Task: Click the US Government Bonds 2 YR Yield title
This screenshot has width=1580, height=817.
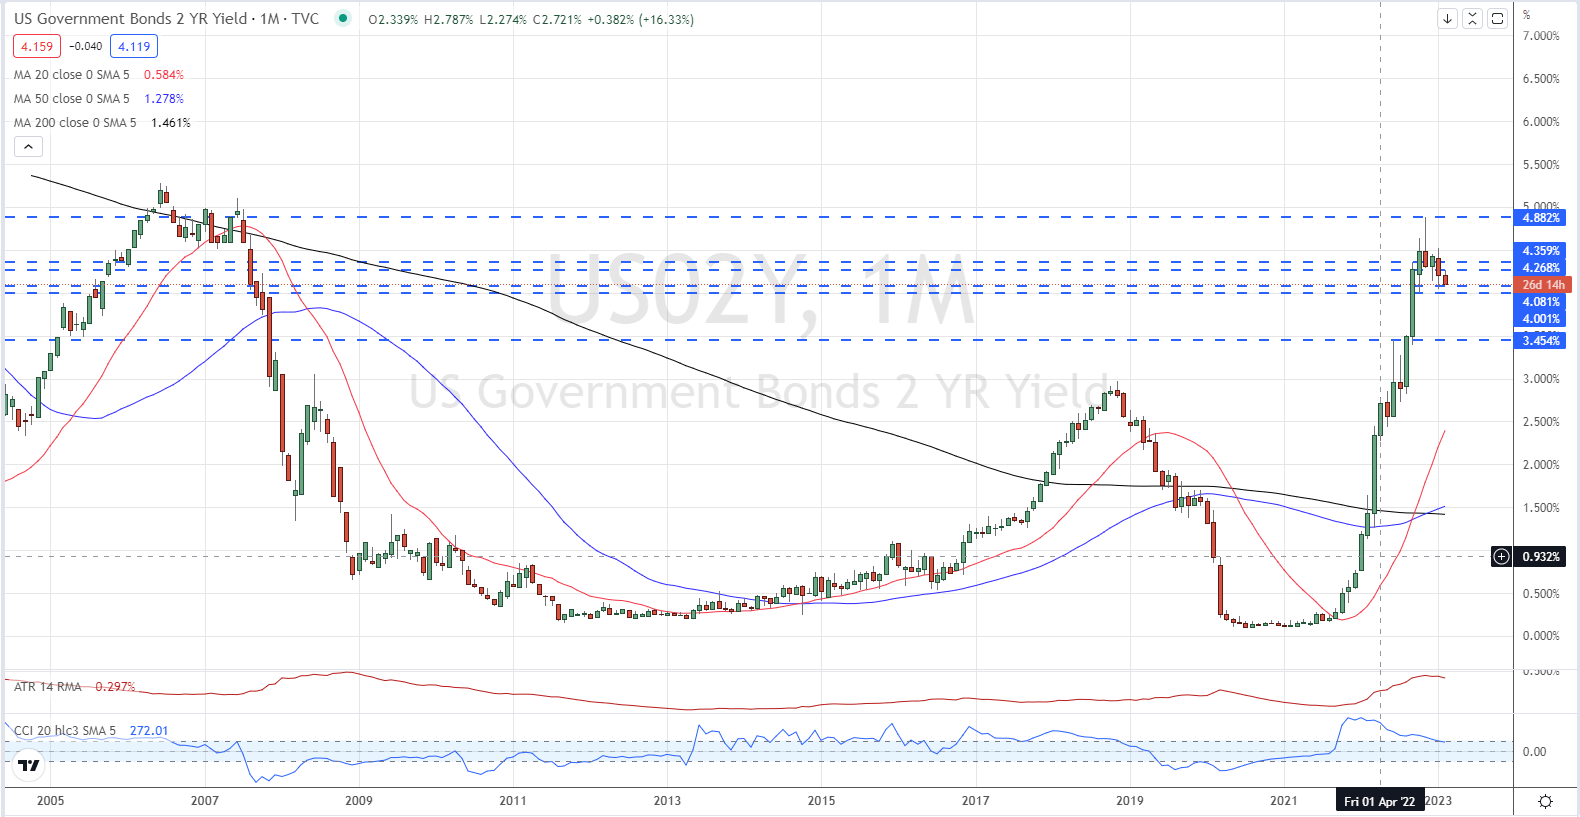Action: pos(130,18)
